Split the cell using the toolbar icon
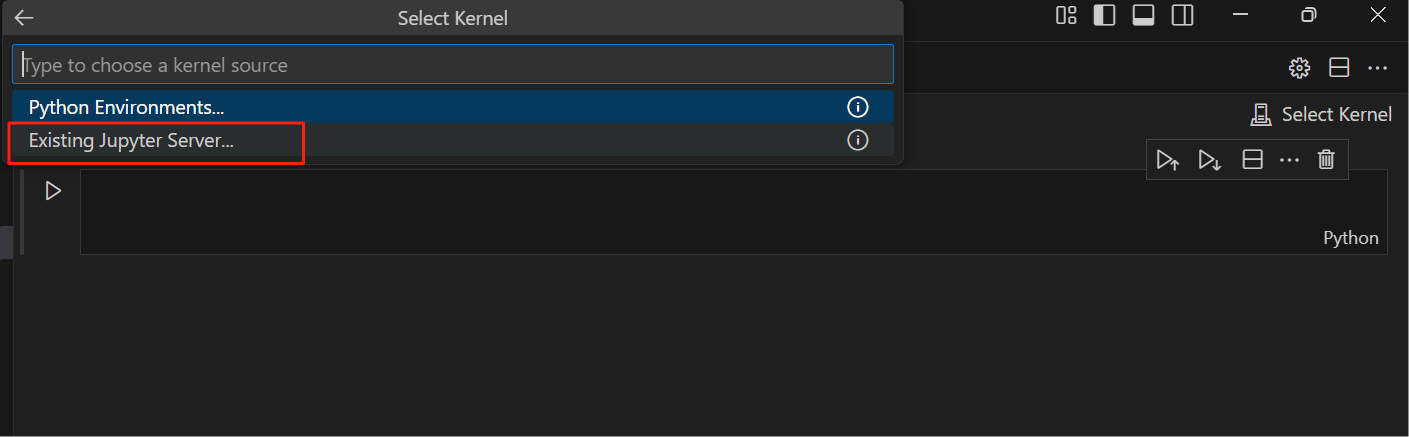This screenshot has height=437, width=1409. click(1252, 160)
